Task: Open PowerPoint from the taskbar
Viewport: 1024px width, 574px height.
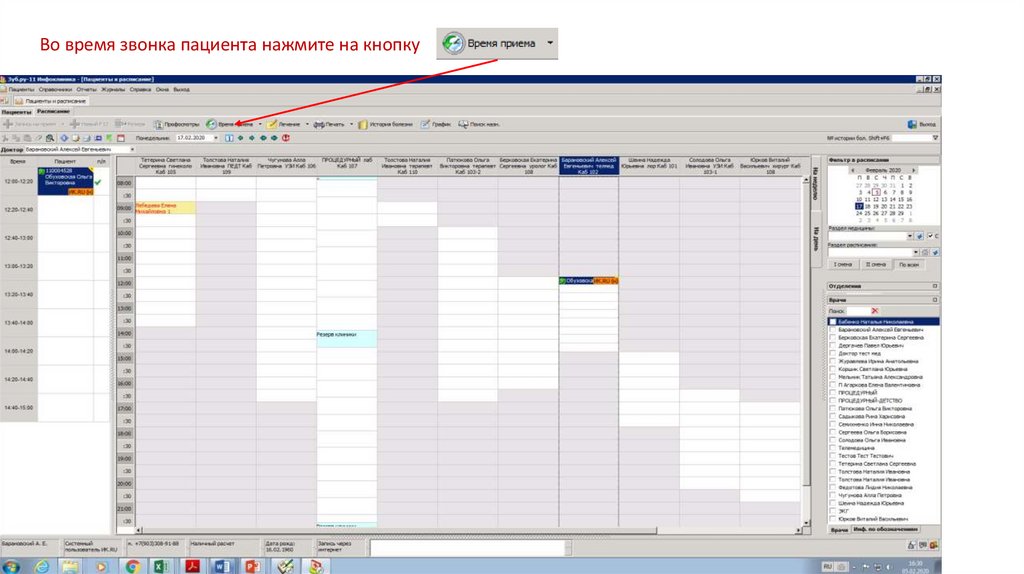Action: point(252,566)
